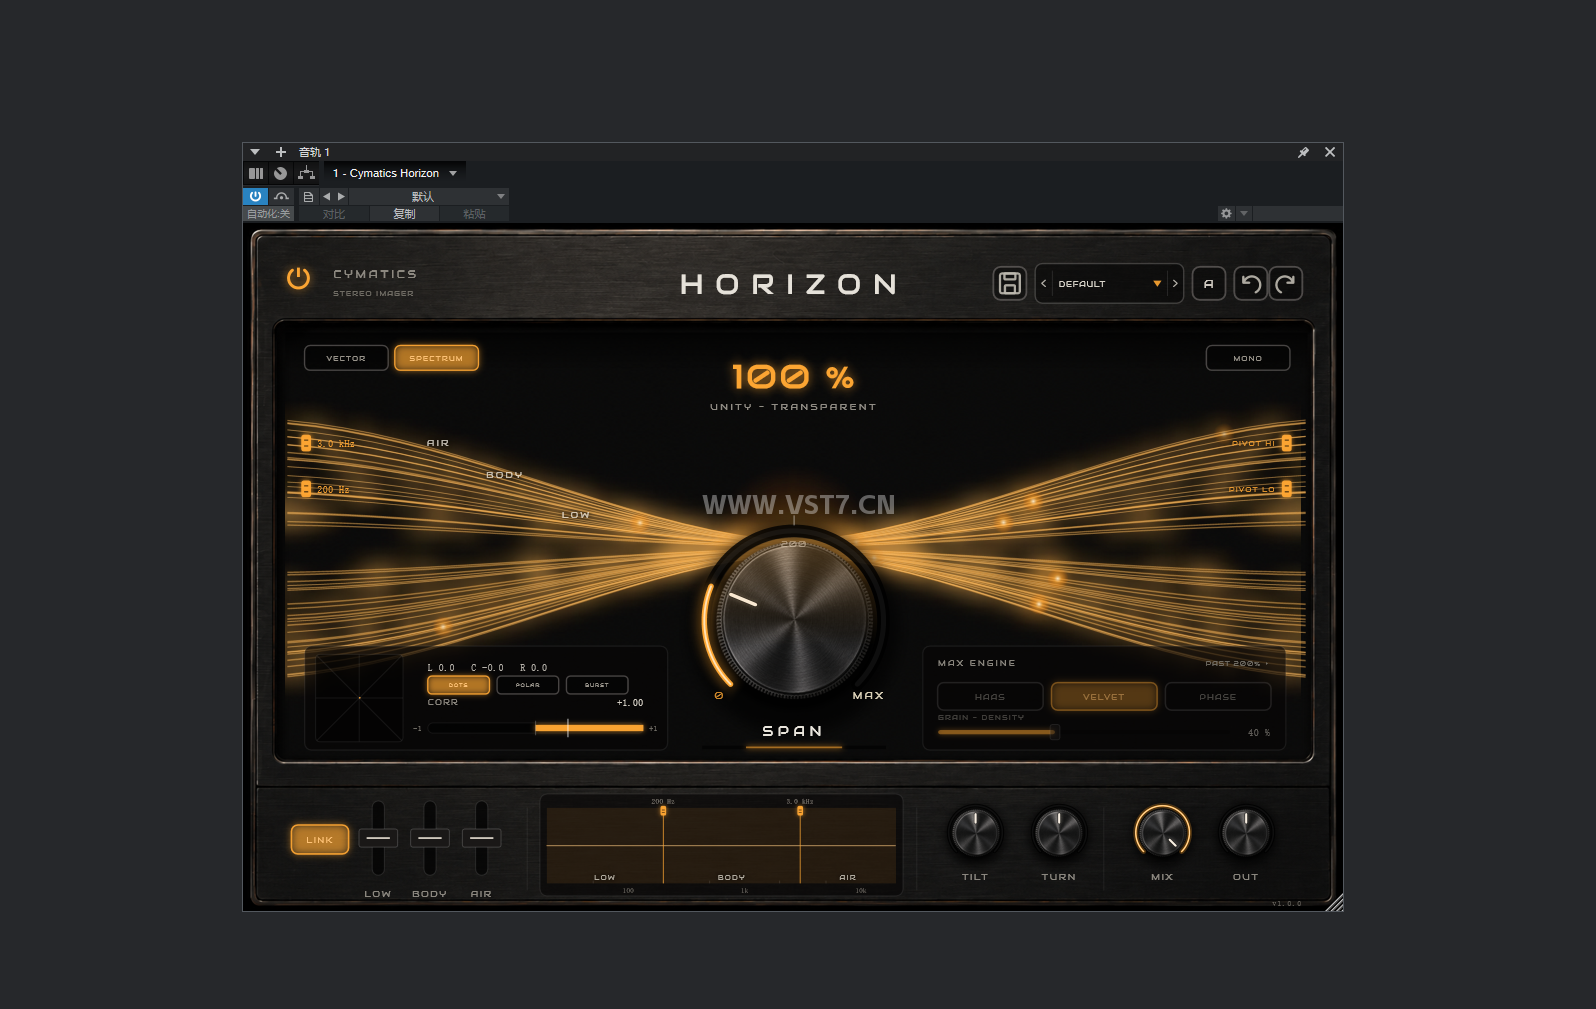The height and width of the screenshot is (1009, 1596).
Task: Click the add plus icon beside 音轨 1
Action: coord(281,152)
